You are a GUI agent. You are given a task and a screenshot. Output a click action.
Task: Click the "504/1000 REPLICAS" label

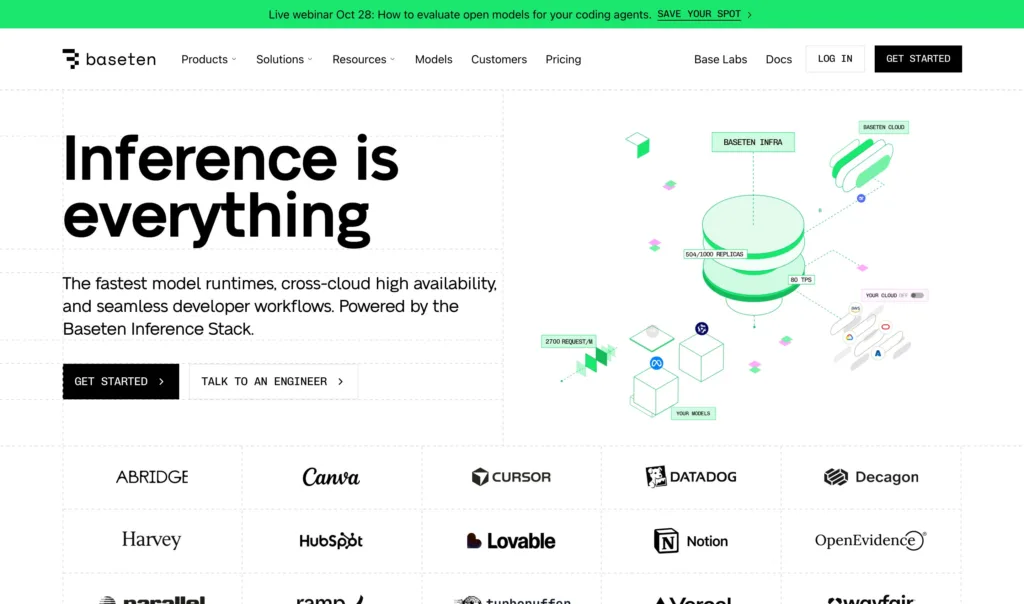714,254
